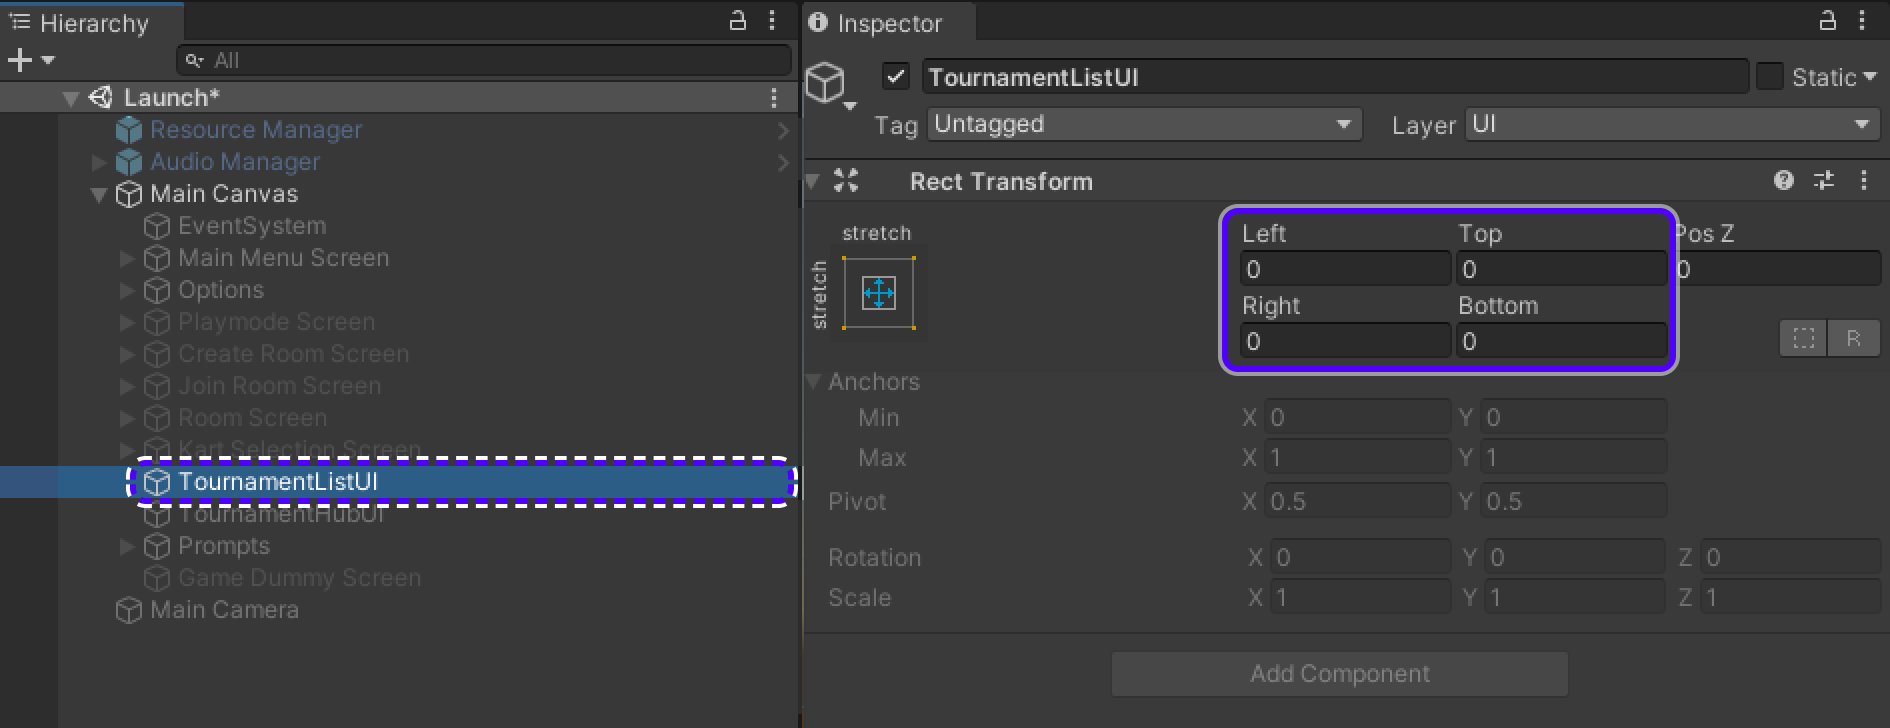This screenshot has height=728, width=1890.
Task: Enable the Static checkbox
Action: tap(1769, 77)
